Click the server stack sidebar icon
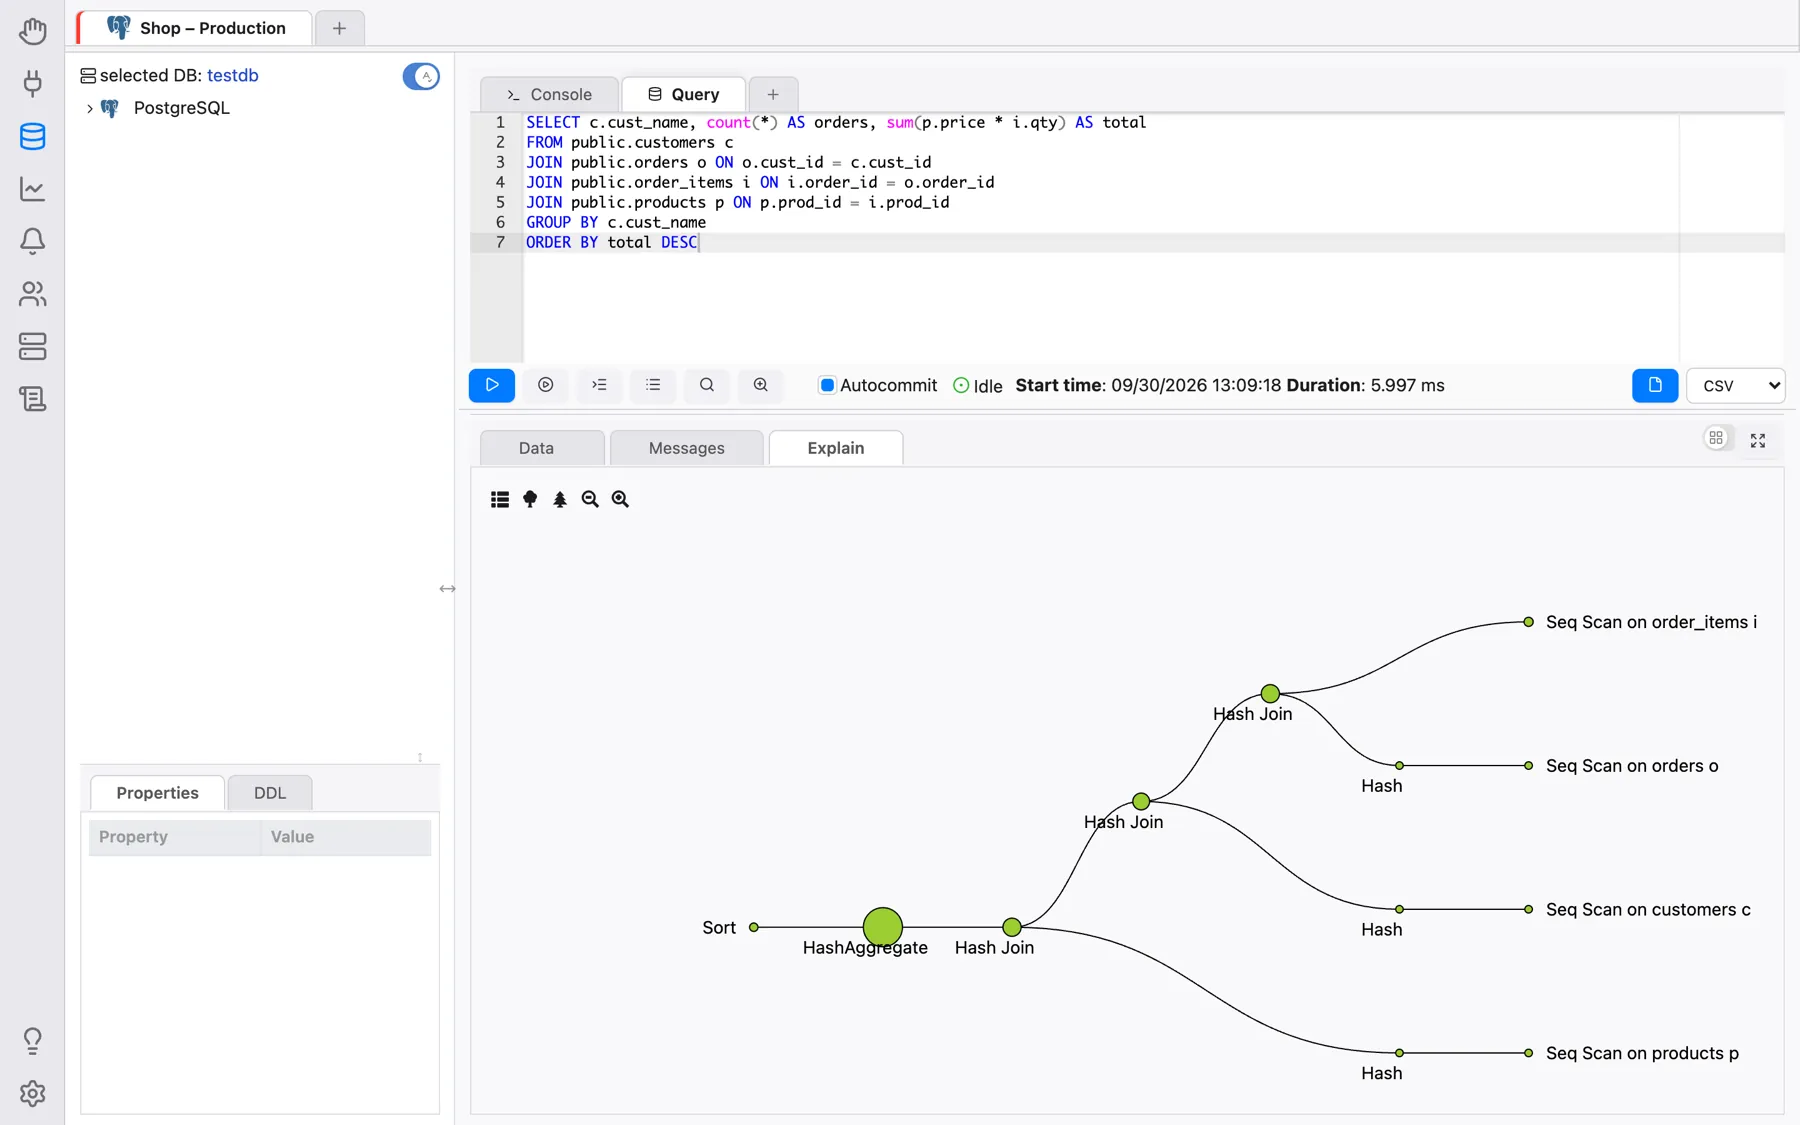1800x1125 pixels. [32, 346]
